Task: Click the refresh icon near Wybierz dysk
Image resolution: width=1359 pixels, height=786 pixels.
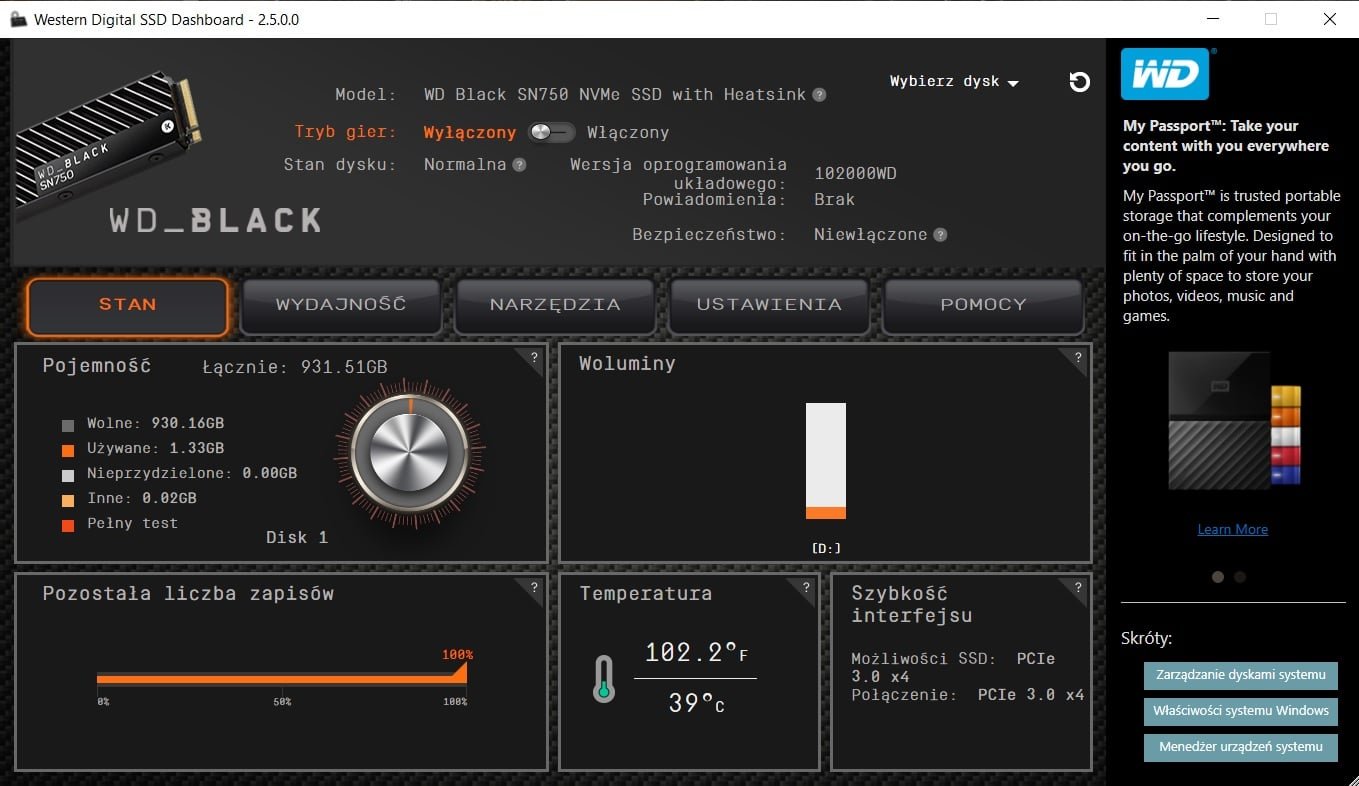Action: click(1080, 82)
